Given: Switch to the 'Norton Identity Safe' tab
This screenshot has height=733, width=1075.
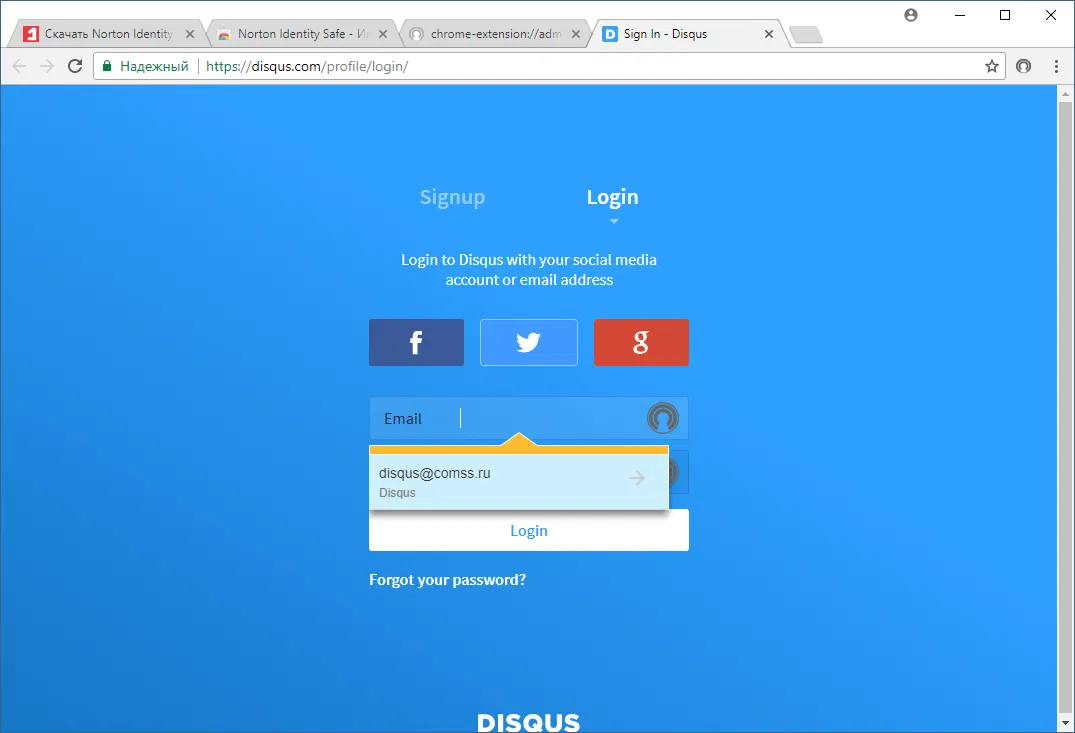Looking at the screenshot, I should coord(302,34).
